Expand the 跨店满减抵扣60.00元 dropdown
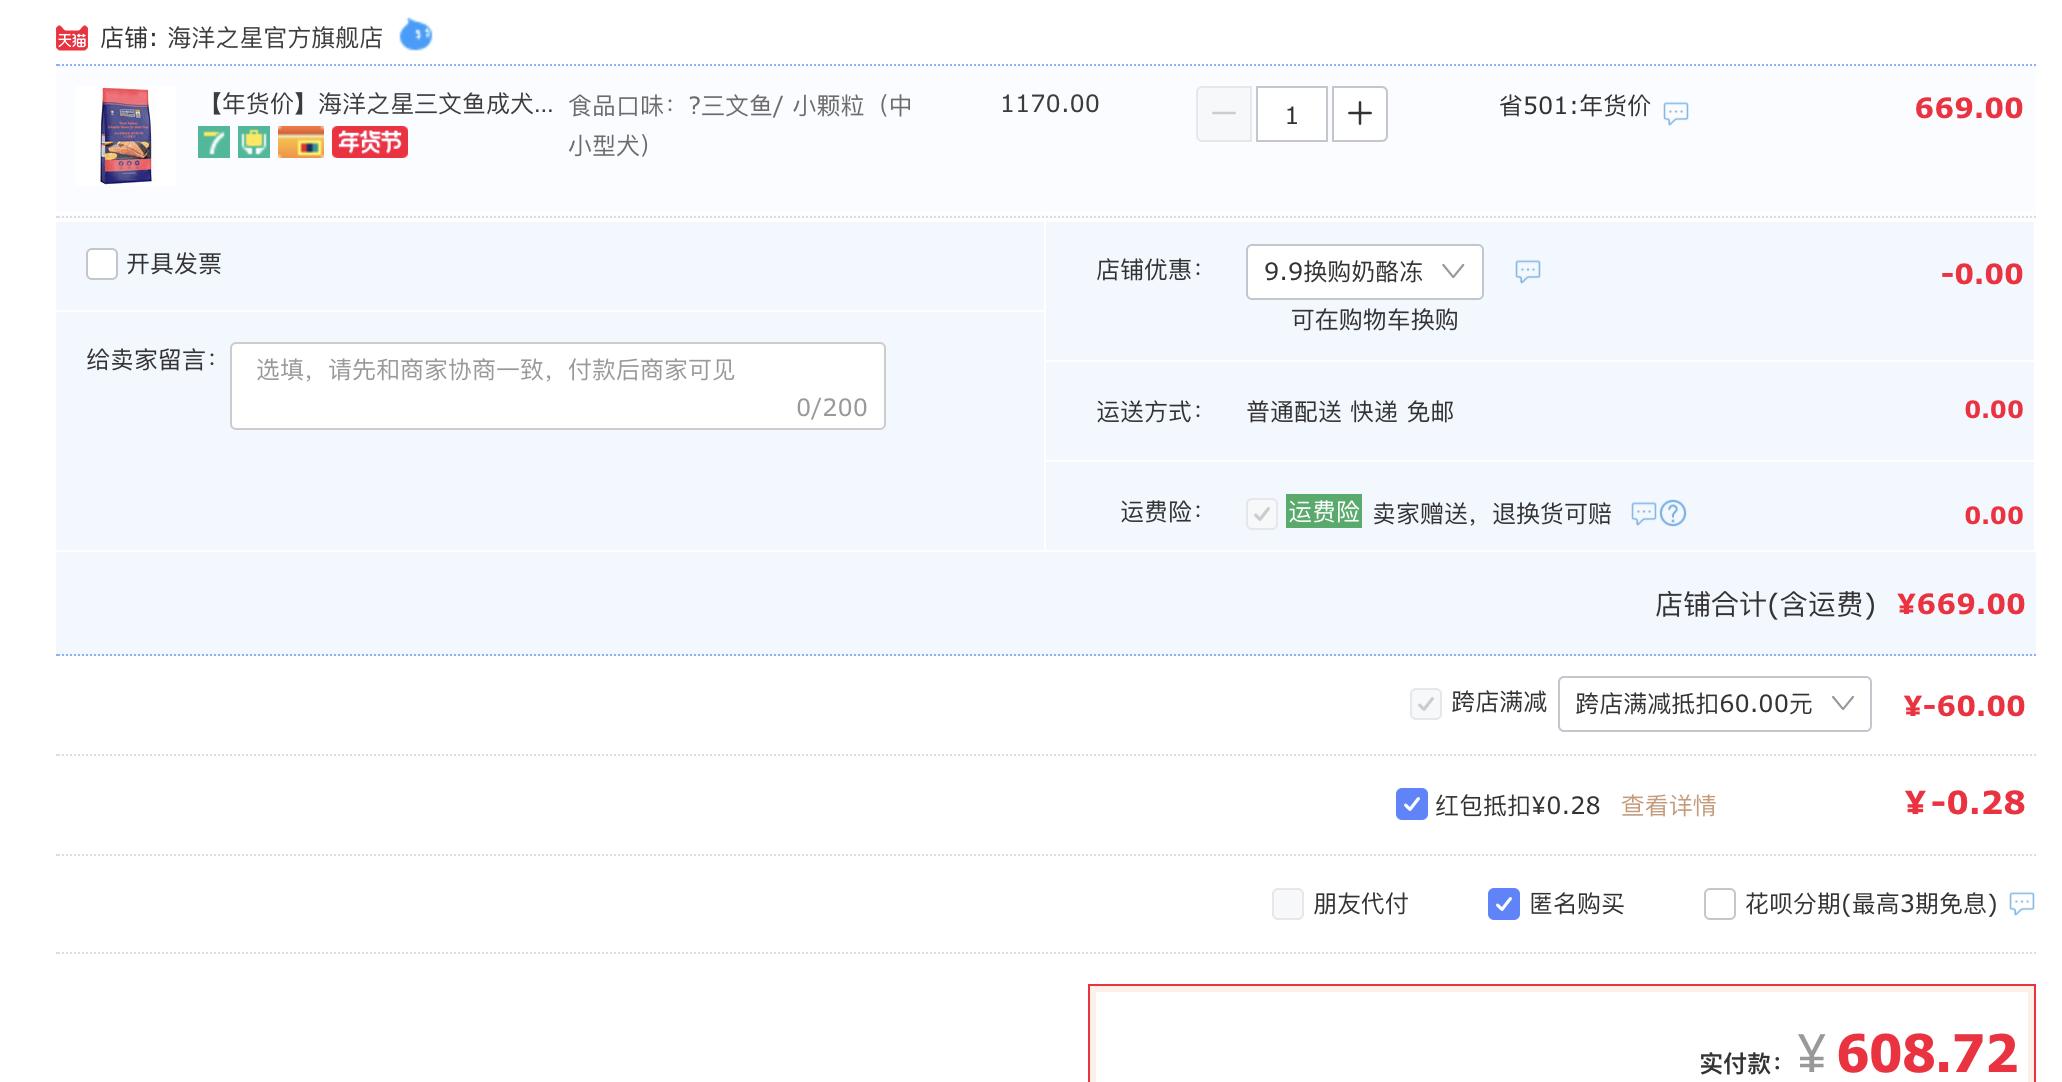The image size is (2062, 1082). [1715, 704]
